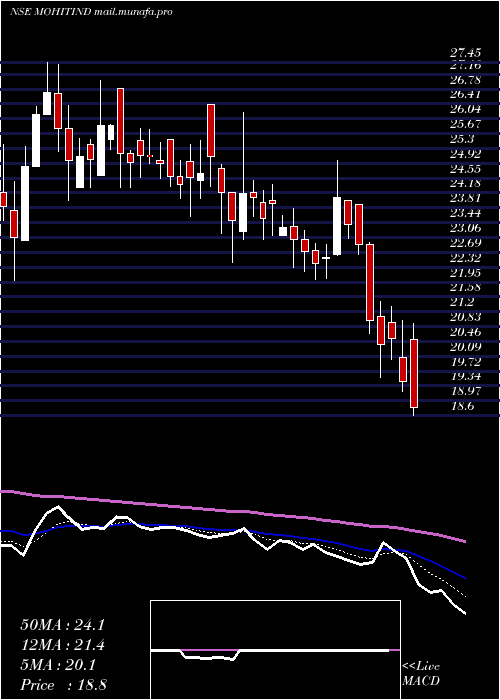Click the 26.78 price axis label
Image resolution: width=500 pixels, height=700 pixels.
[x=467, y=80]
